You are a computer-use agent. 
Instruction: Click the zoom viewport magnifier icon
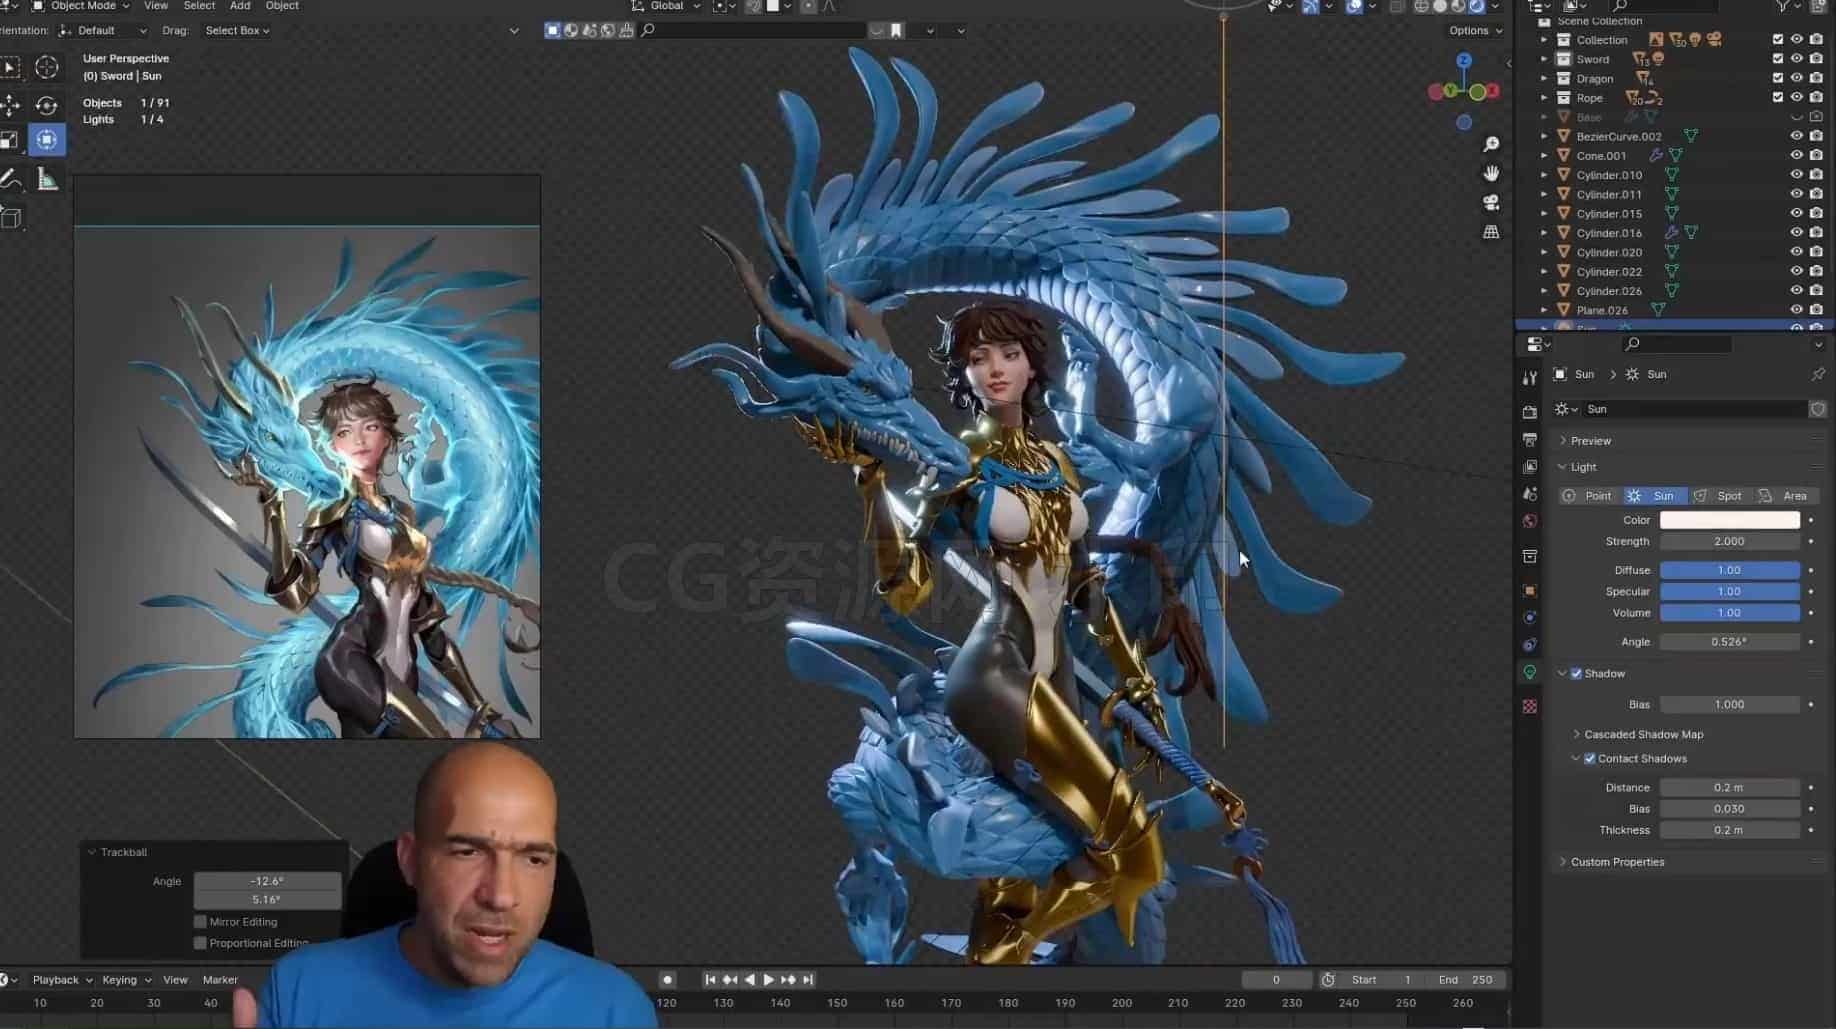[1491, 145]
